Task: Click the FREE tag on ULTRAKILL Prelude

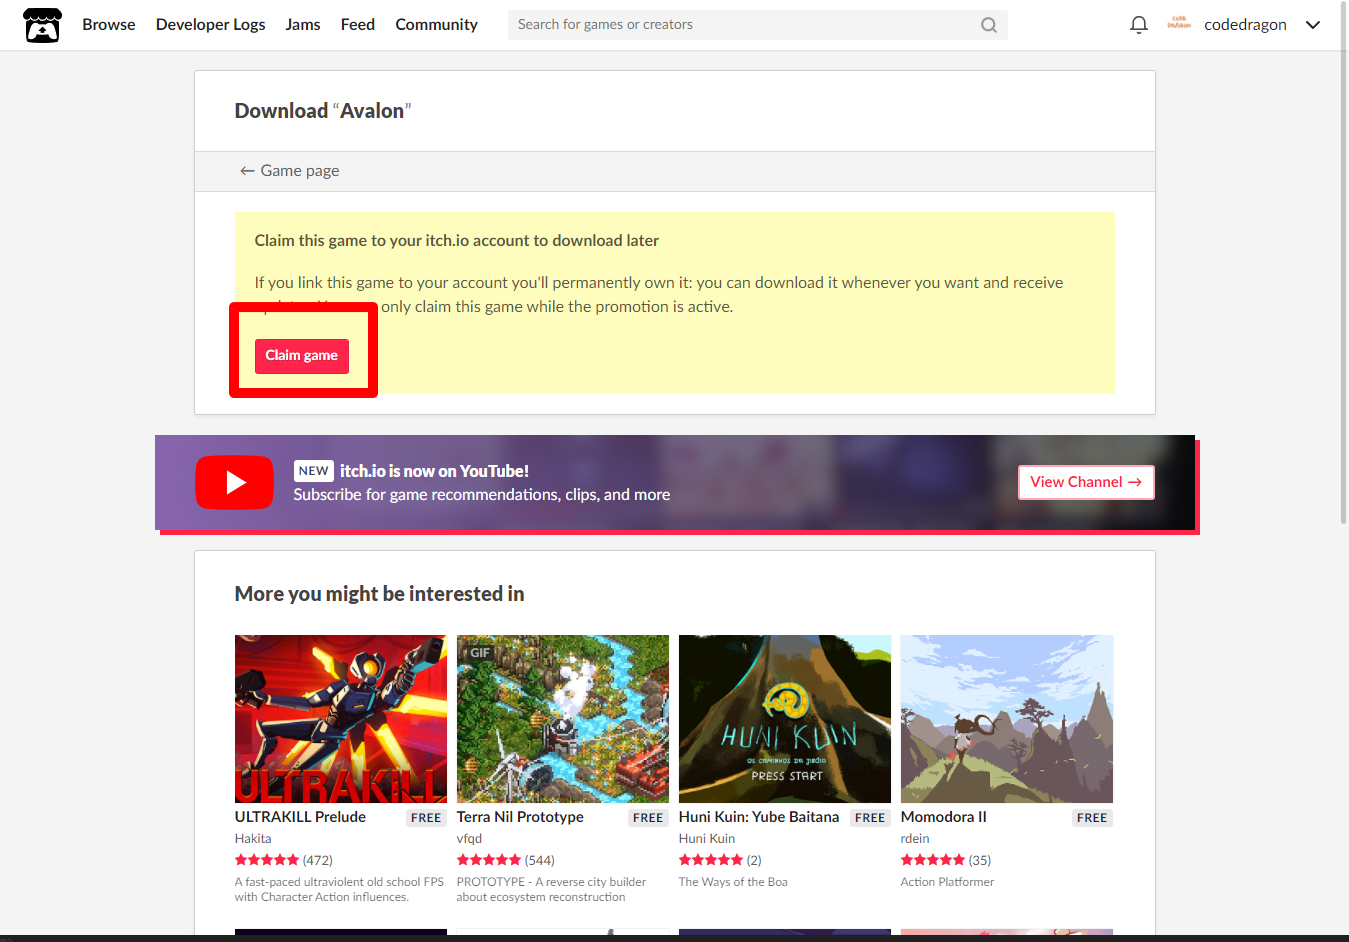Action: coord(426,818)
